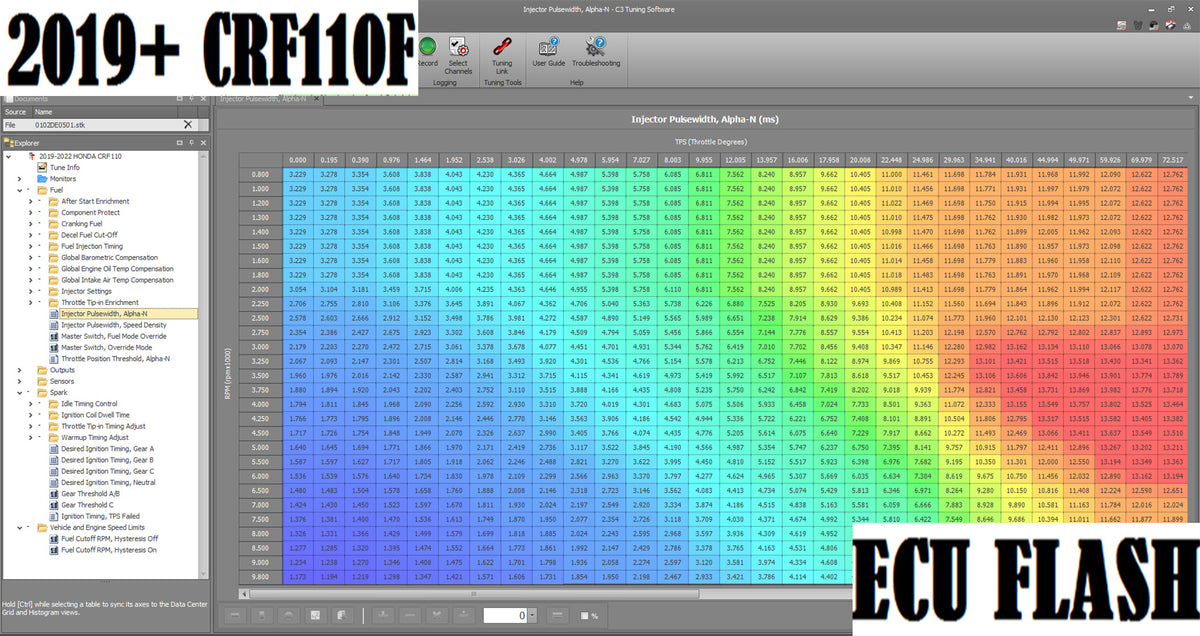
Task: Expand the Global Barometric Compensation folder
Action: coord(32,258)
